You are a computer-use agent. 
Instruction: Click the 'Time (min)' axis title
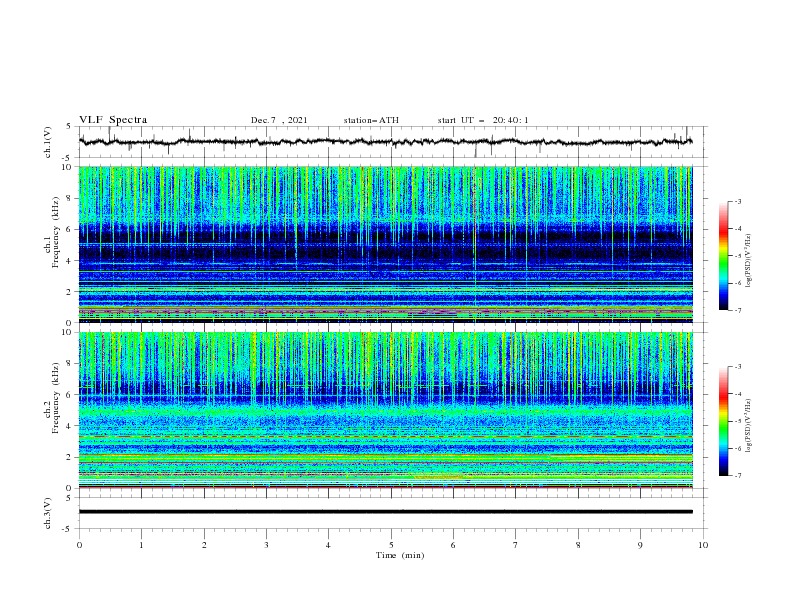click(400, 555)
